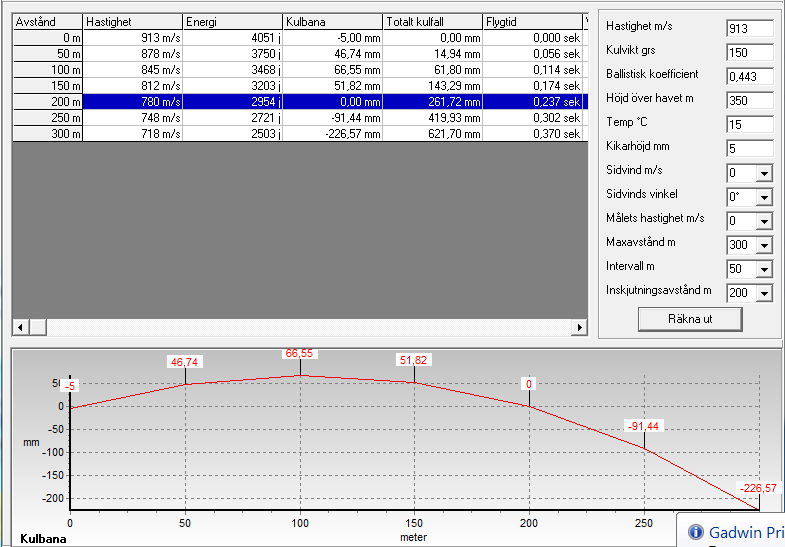Select the Ballistisk koefficient input field
The image size is (785, 547).
pos(749,77)
